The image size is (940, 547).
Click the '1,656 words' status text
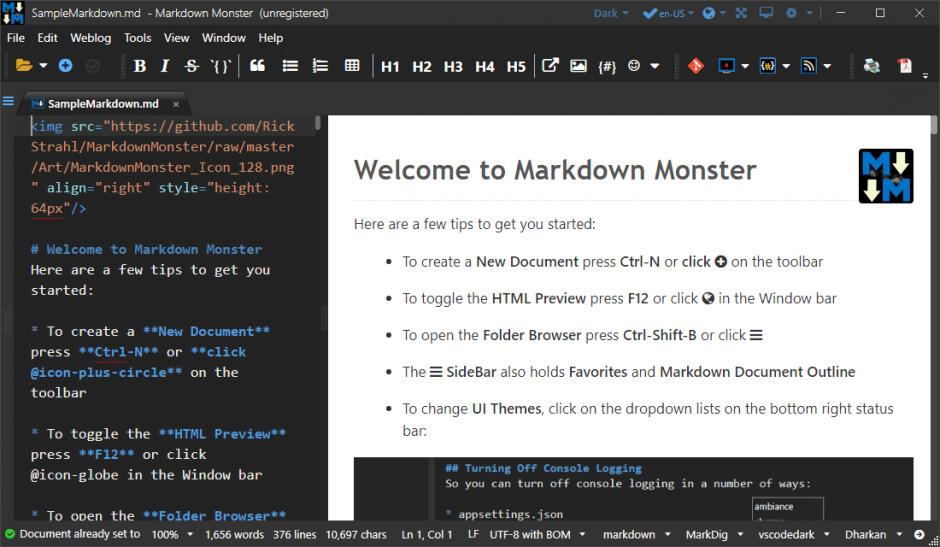point(234,534)
